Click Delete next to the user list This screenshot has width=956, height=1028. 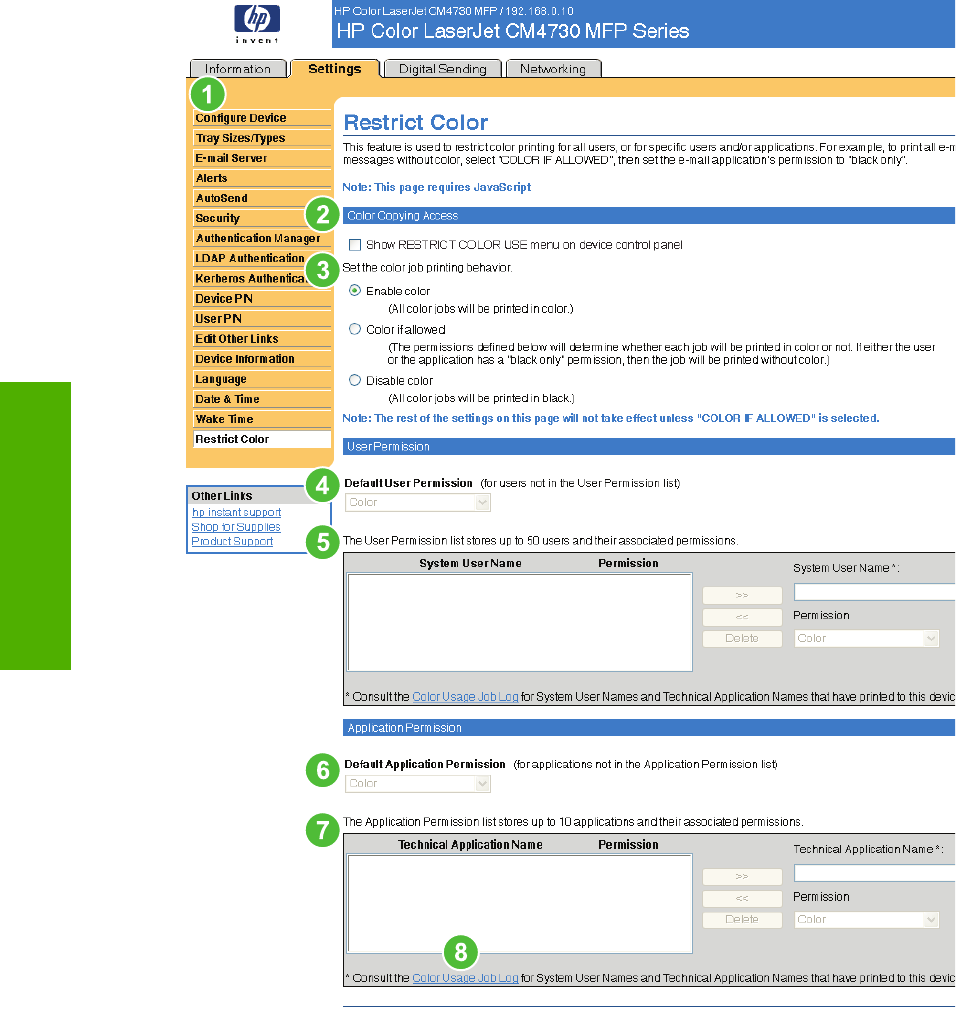(742, 639)
